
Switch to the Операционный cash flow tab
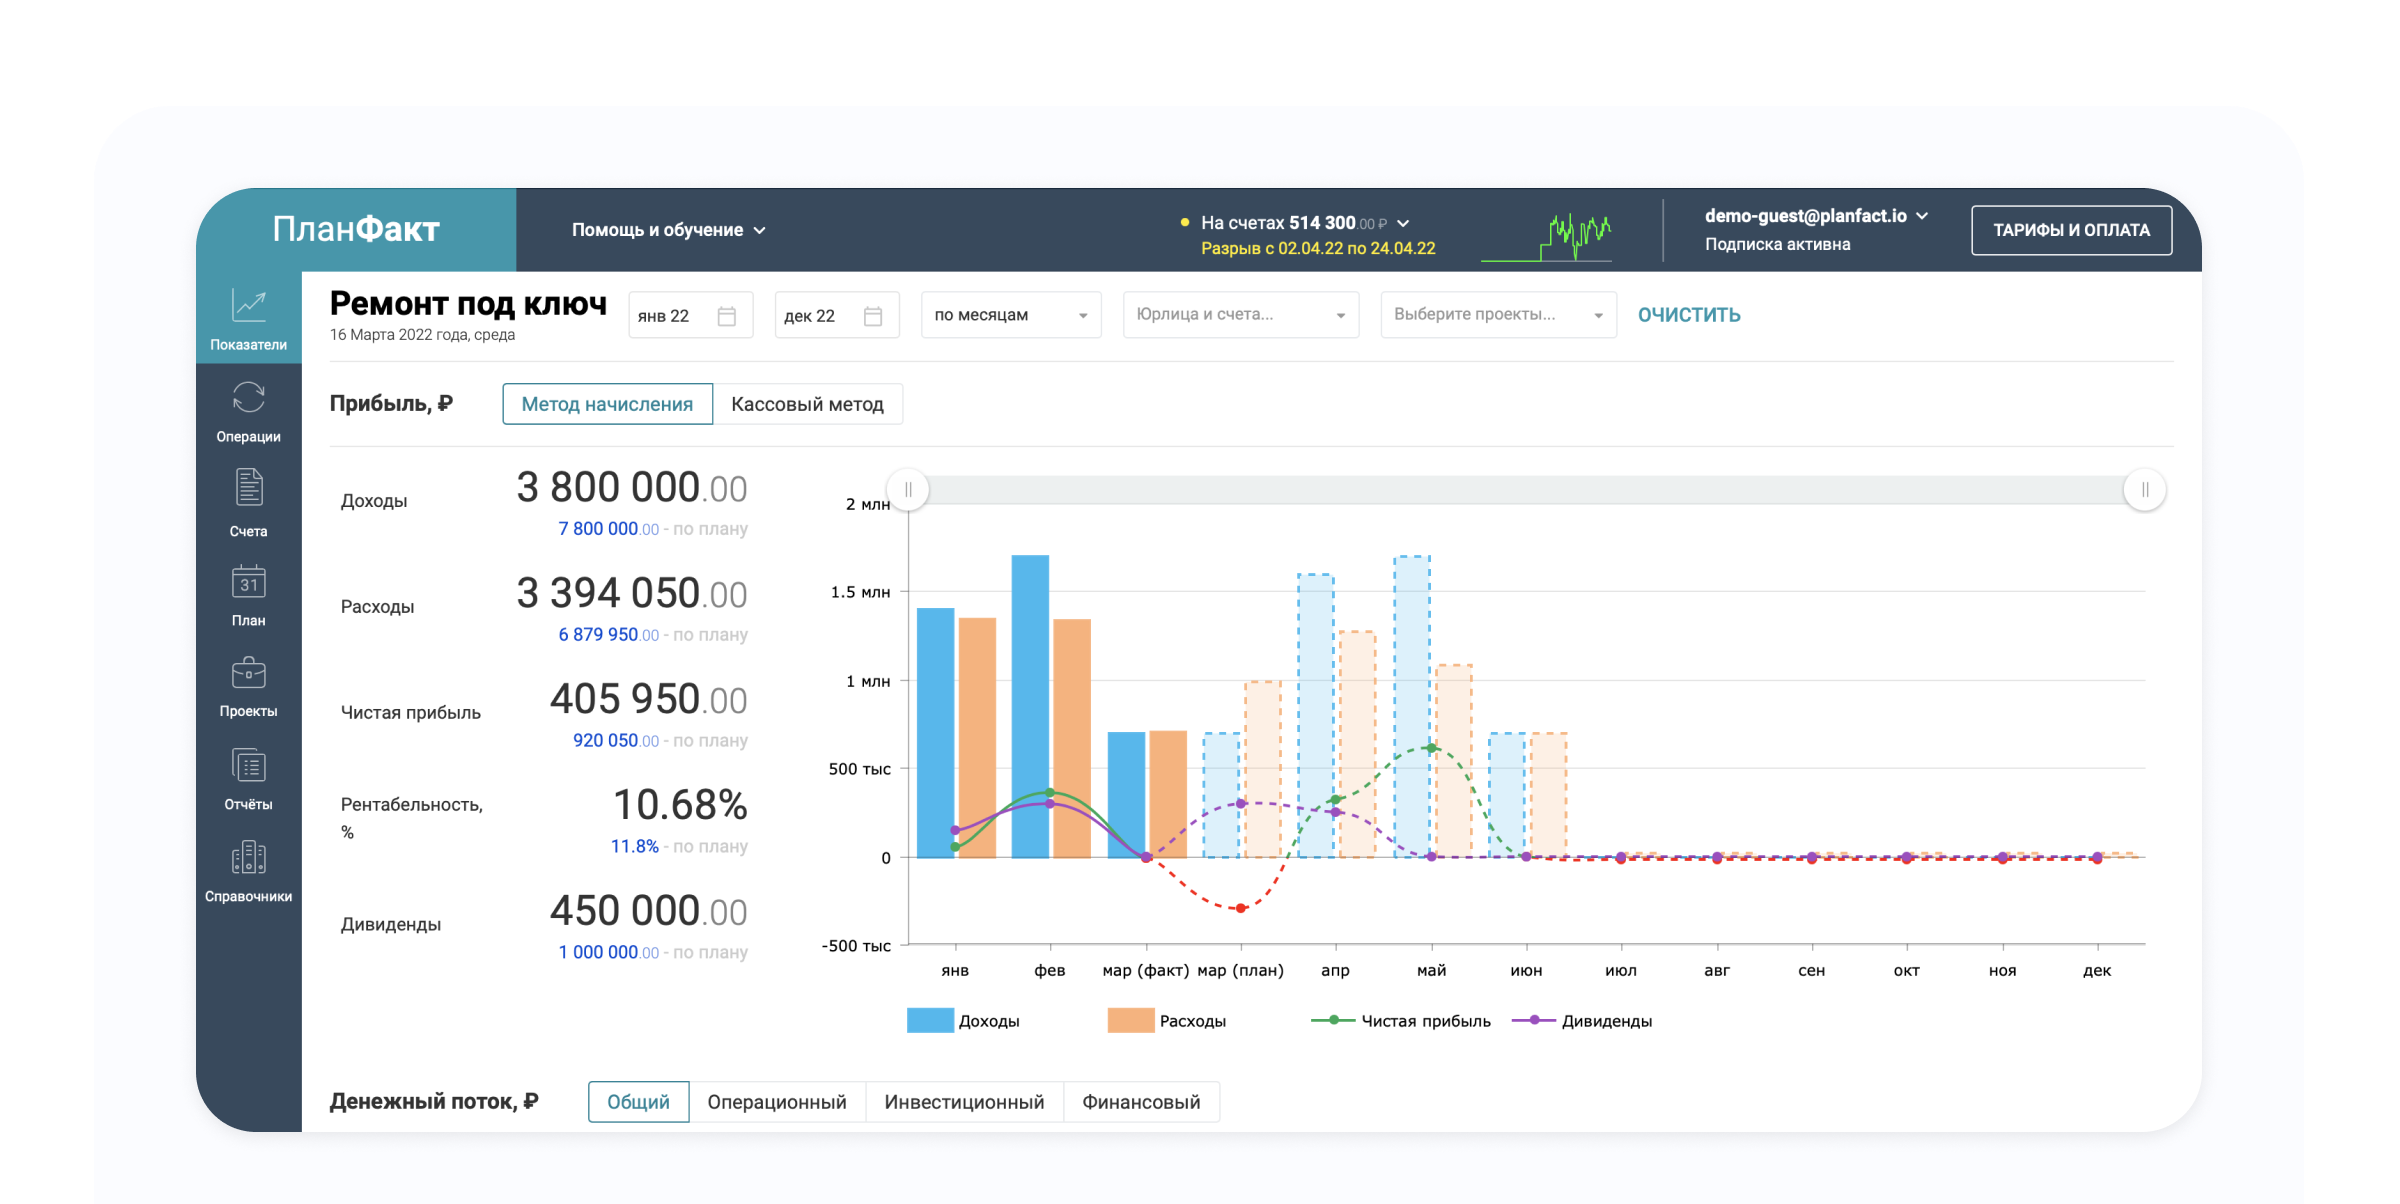coord(777,1102)
